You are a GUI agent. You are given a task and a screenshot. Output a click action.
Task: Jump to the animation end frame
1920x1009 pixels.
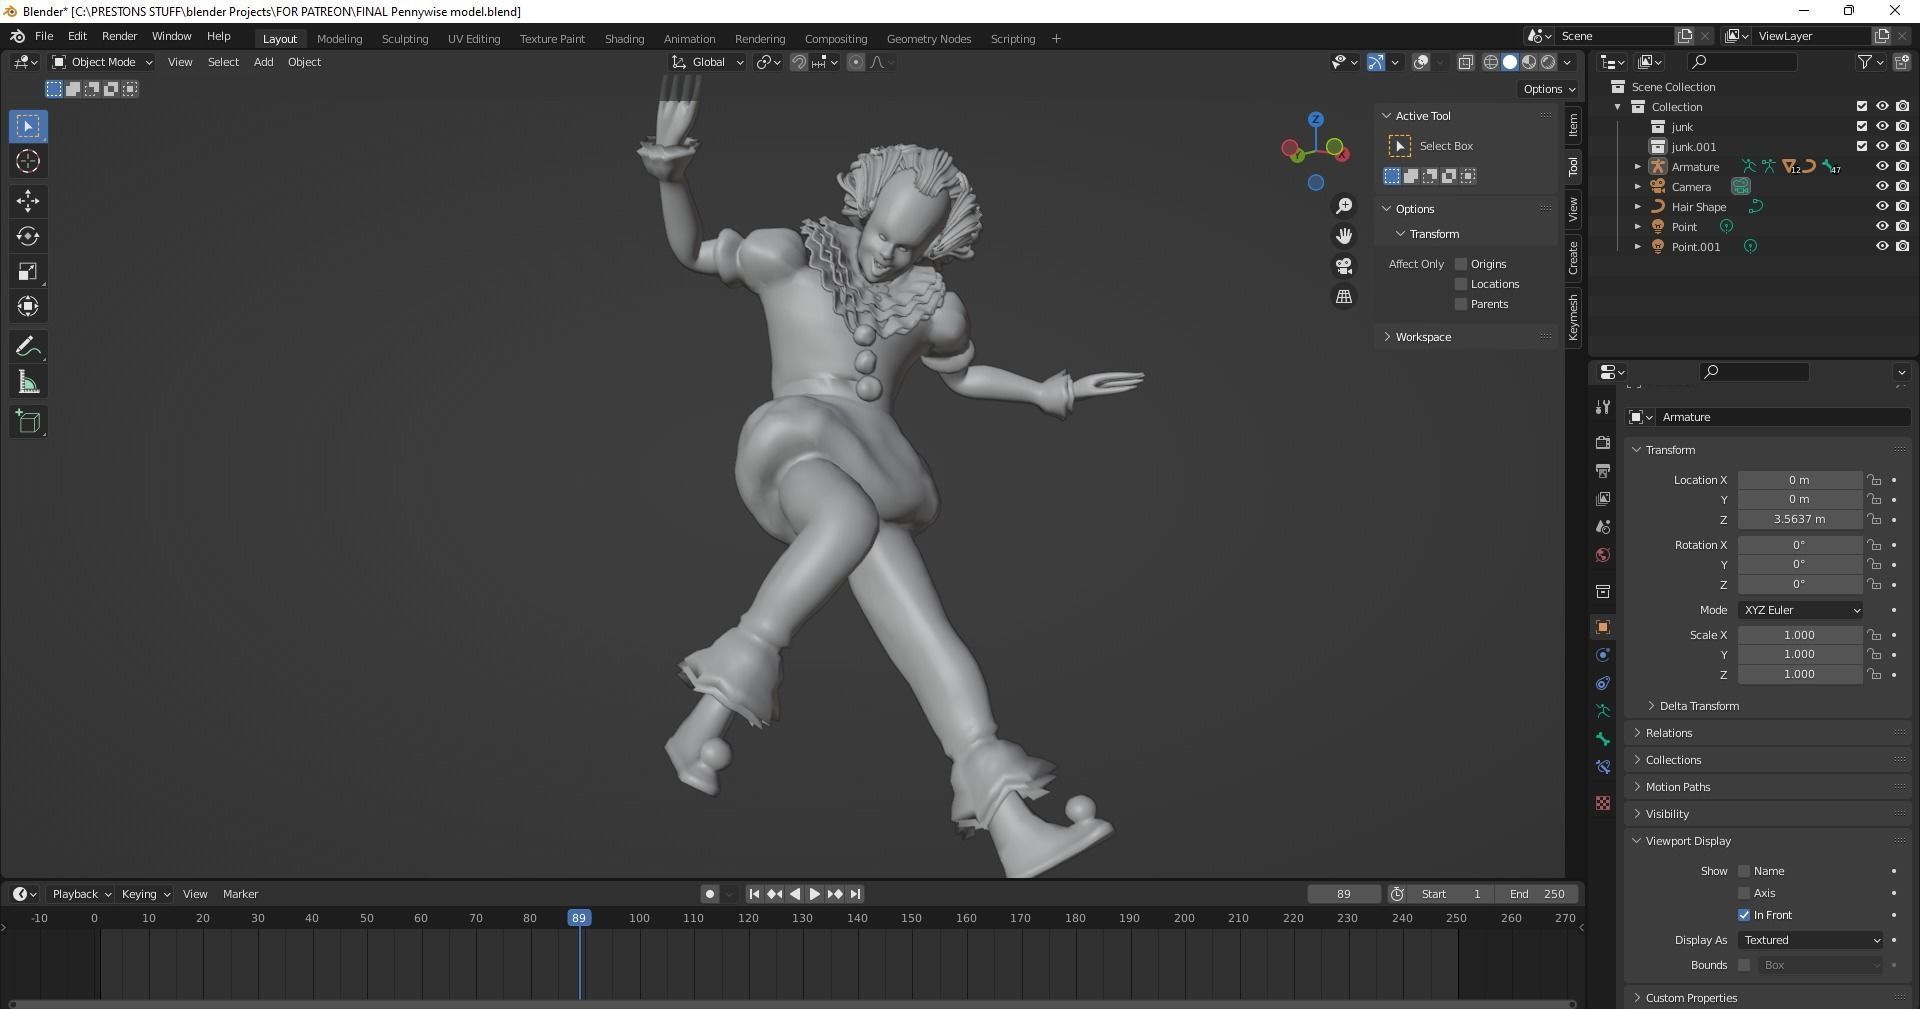tap(856, 894)
